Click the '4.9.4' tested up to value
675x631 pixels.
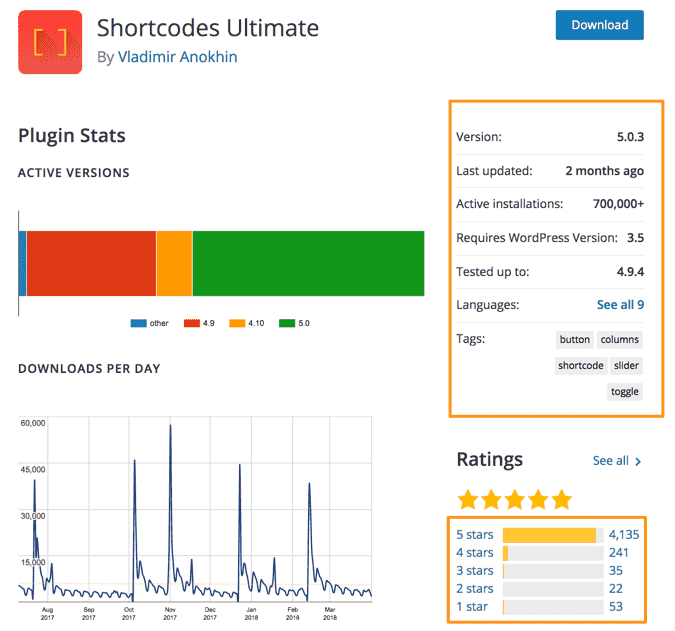pyautogui.click(x=630, y=272)
